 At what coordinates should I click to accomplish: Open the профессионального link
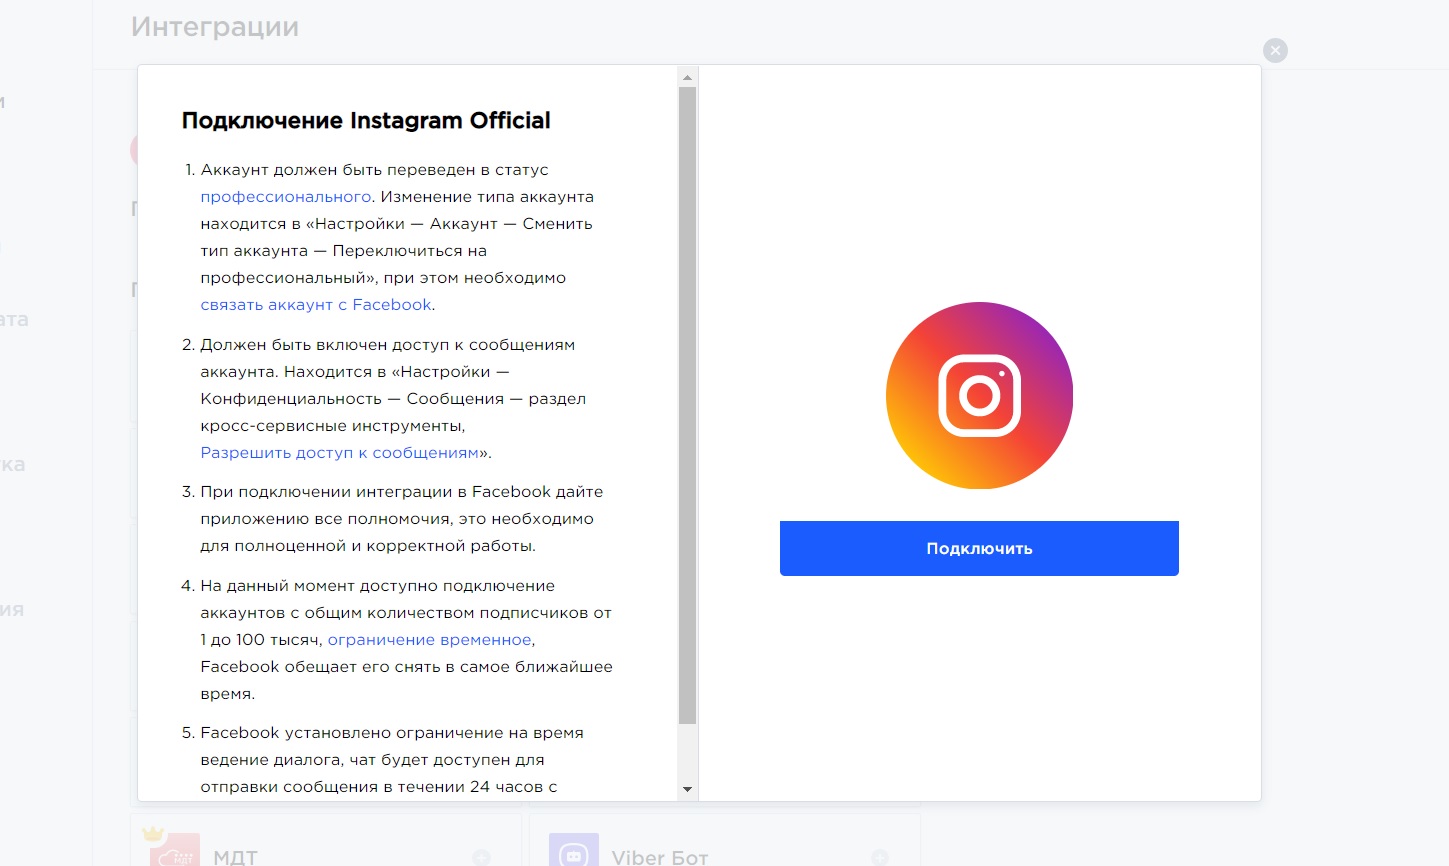pyautogui.click(x=286, y=197)
